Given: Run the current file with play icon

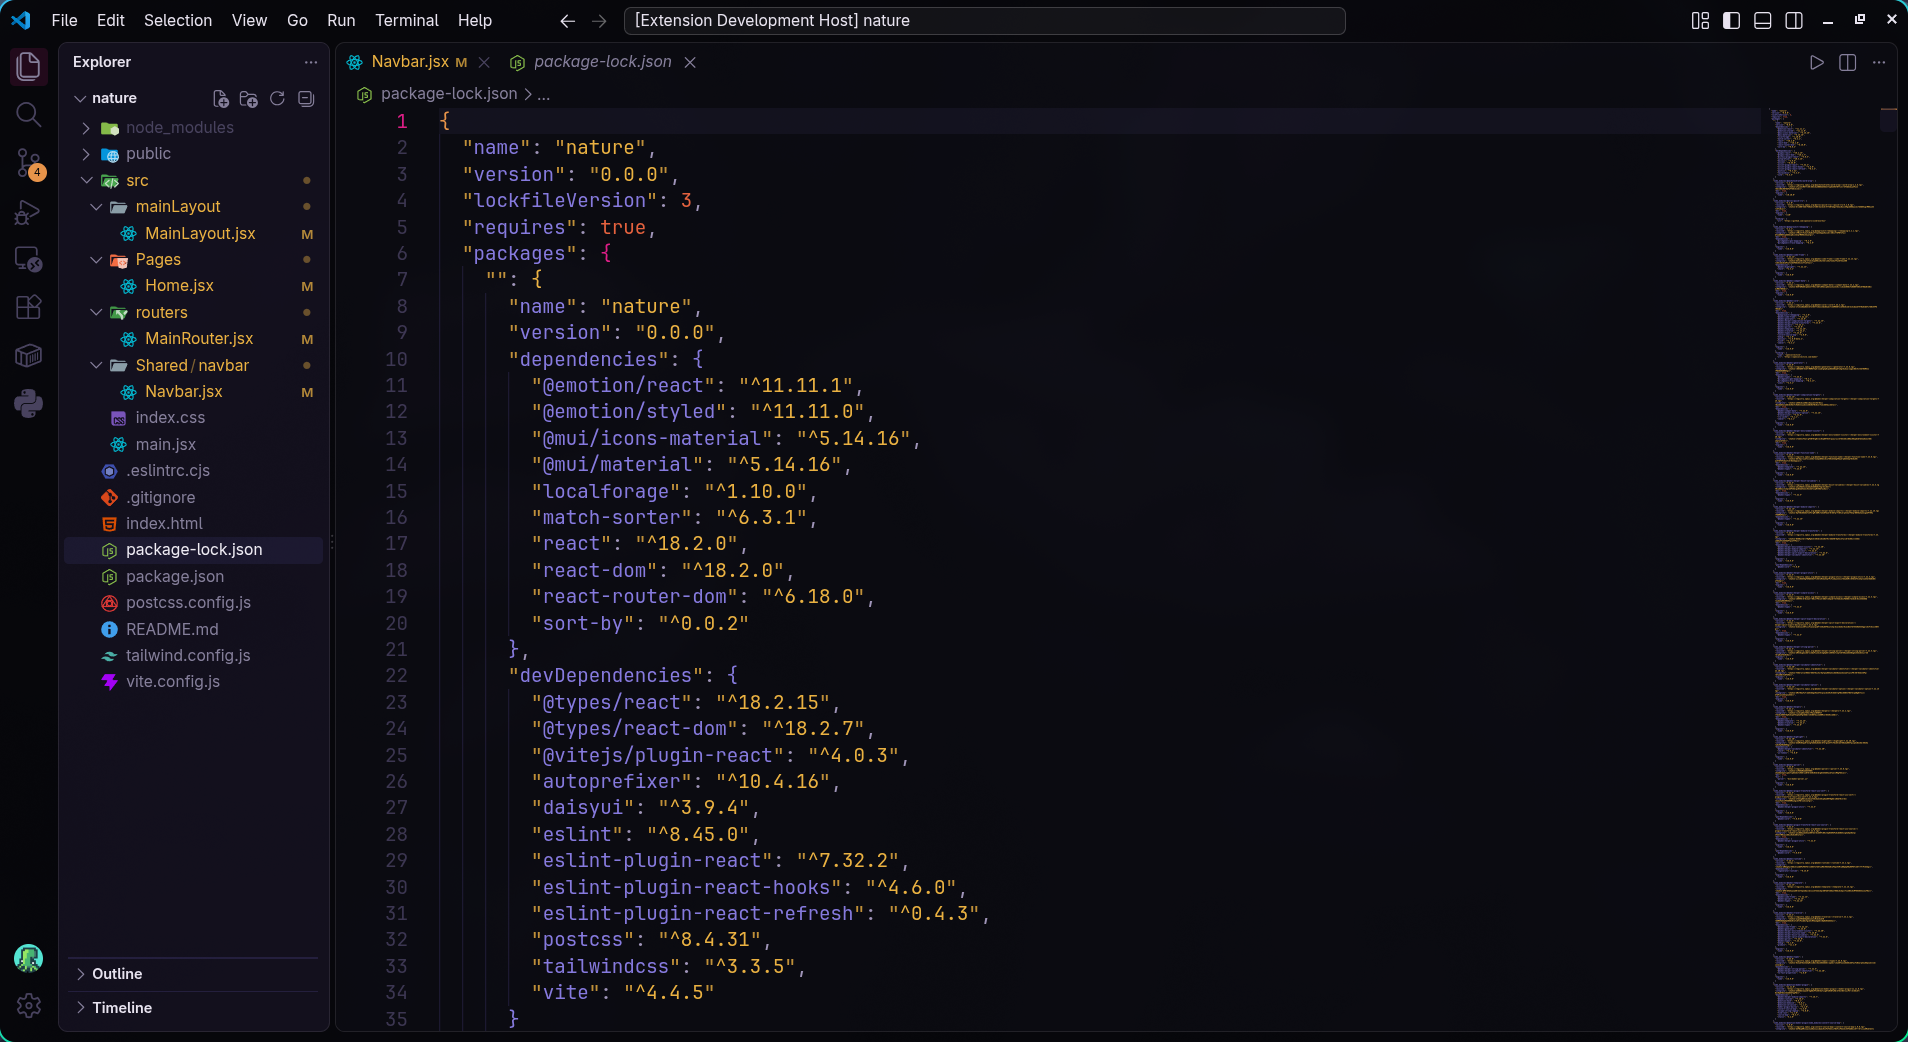Looking at the screenshot, I should point(1817,62).
